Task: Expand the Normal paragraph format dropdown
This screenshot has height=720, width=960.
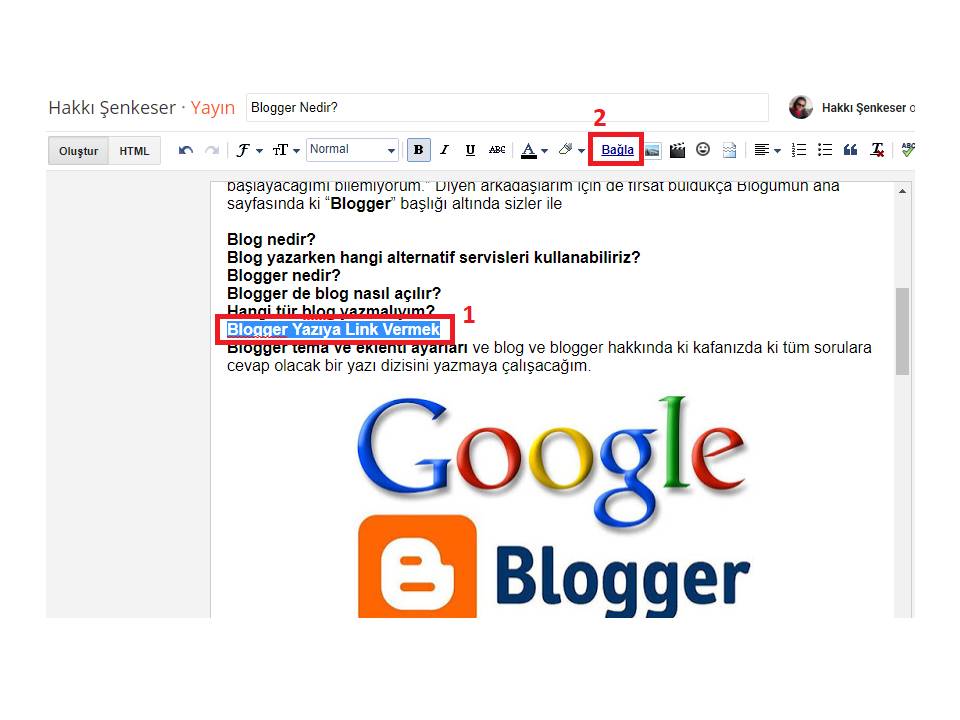Action: (352, 149)
